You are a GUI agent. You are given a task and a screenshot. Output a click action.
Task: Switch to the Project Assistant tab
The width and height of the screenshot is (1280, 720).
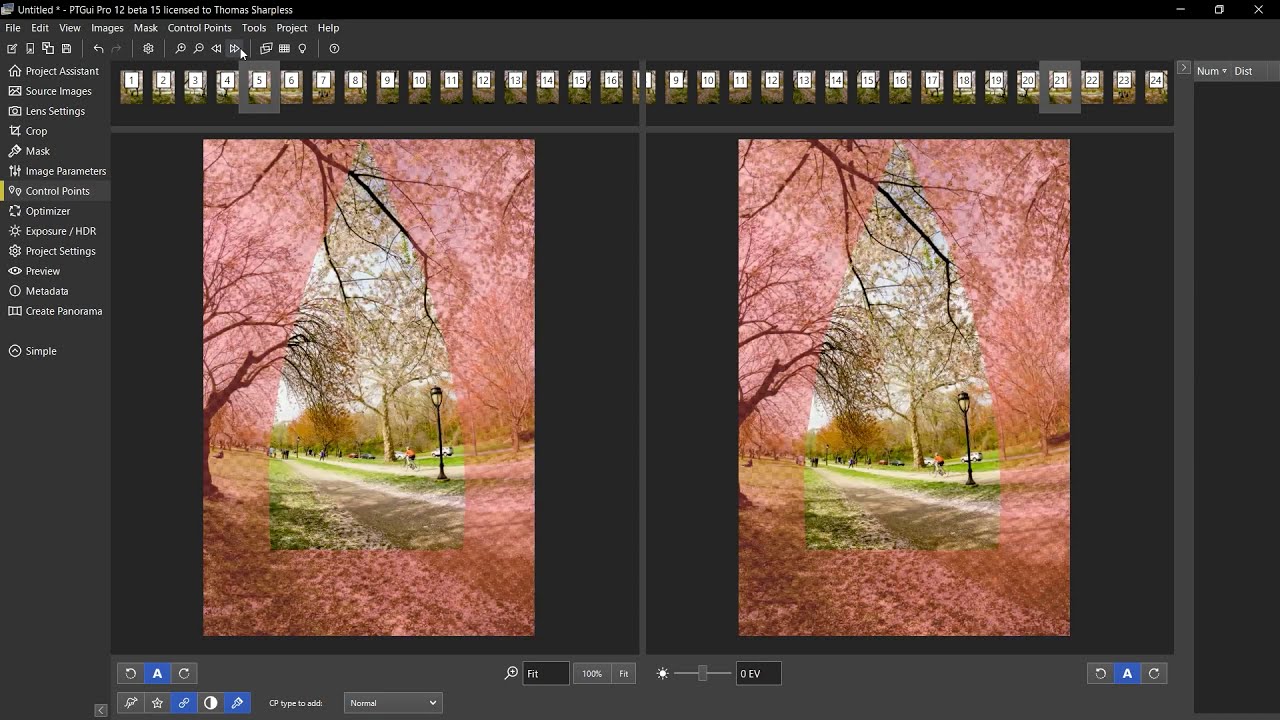pyautogui.click(x=55, y=71)
